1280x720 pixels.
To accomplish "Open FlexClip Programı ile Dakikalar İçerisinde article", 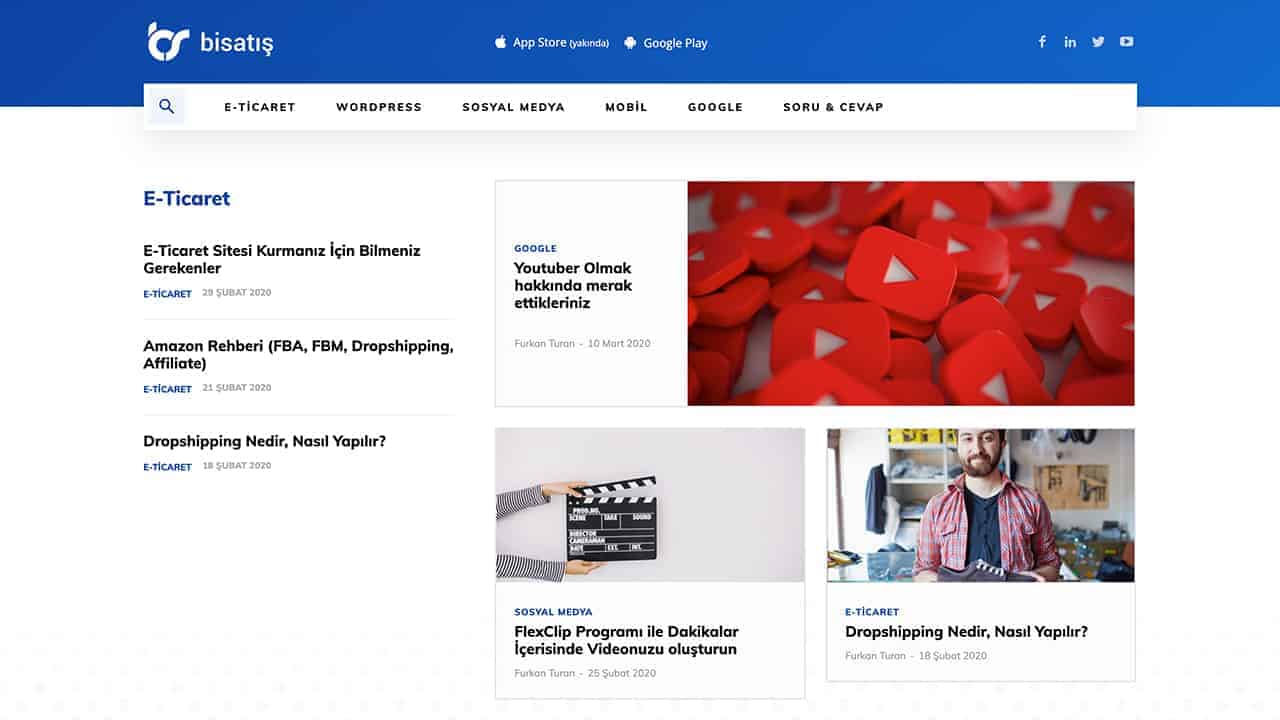I will tap(626, 640).
